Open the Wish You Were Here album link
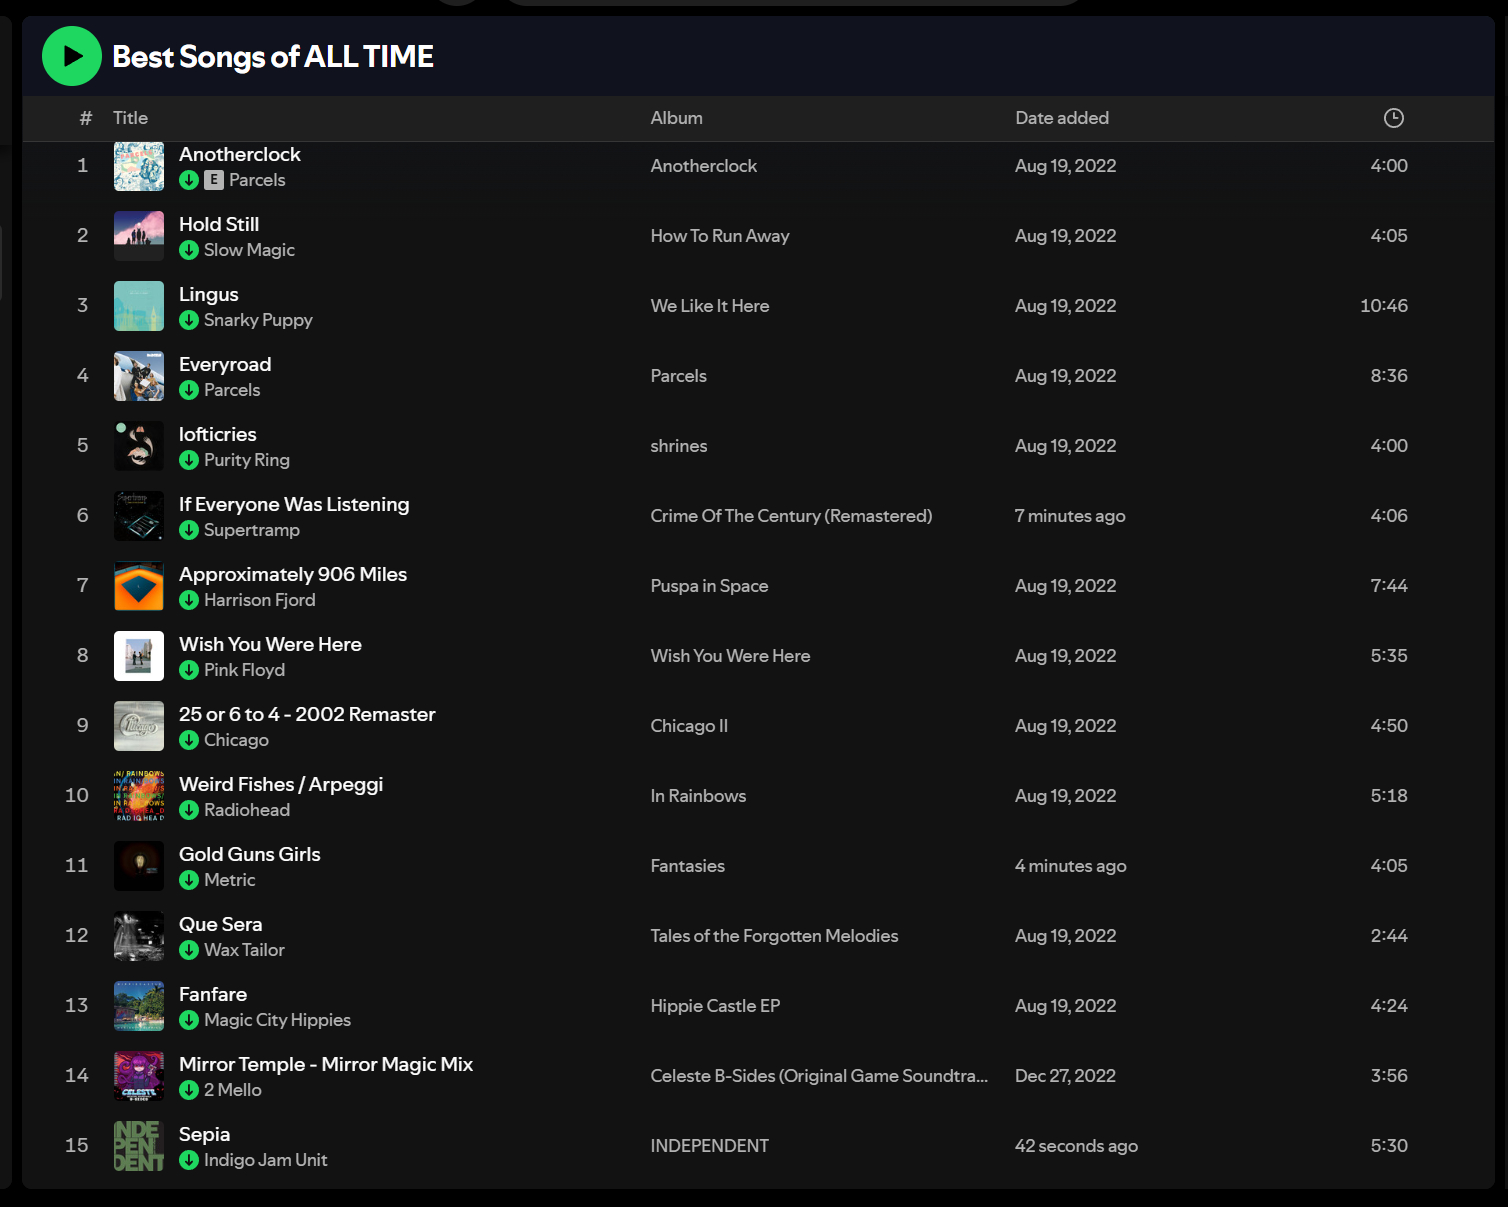The height and width of the screenshot is (1207, 1508). click(x=730, y=656)
